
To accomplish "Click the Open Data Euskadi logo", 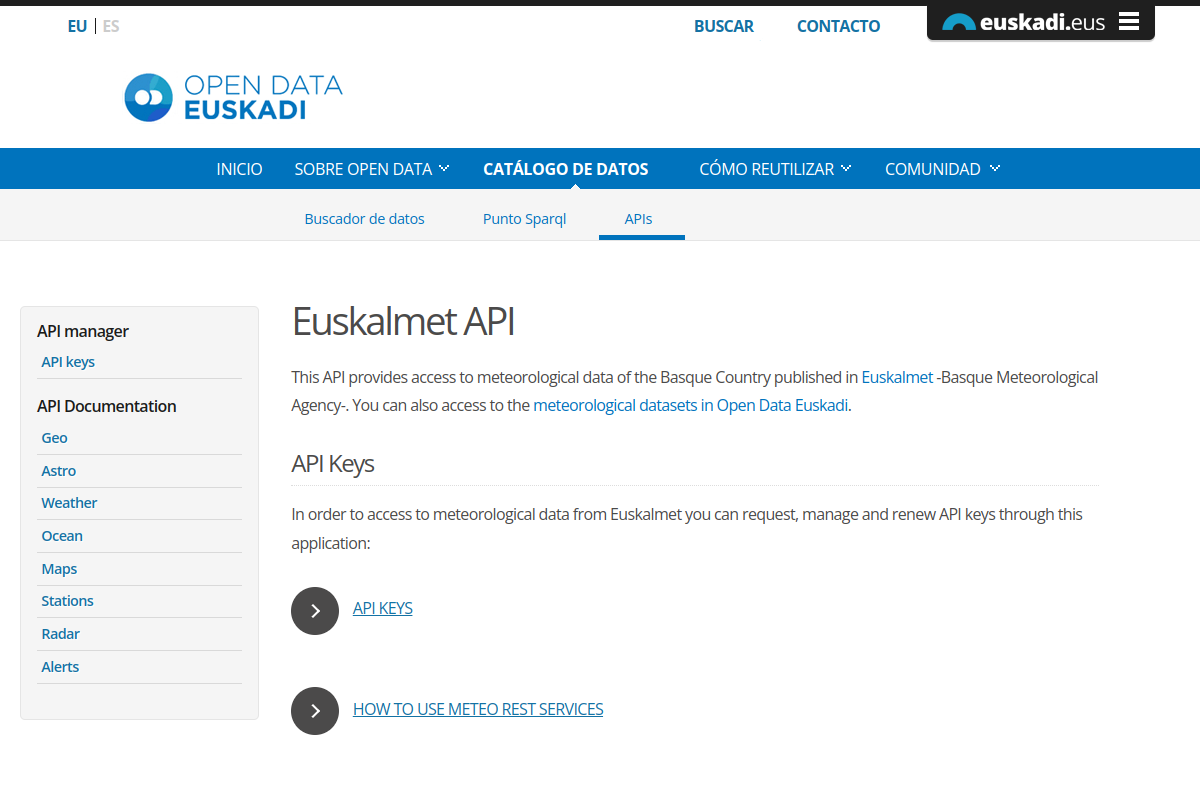I will click(x=233, y=97).
